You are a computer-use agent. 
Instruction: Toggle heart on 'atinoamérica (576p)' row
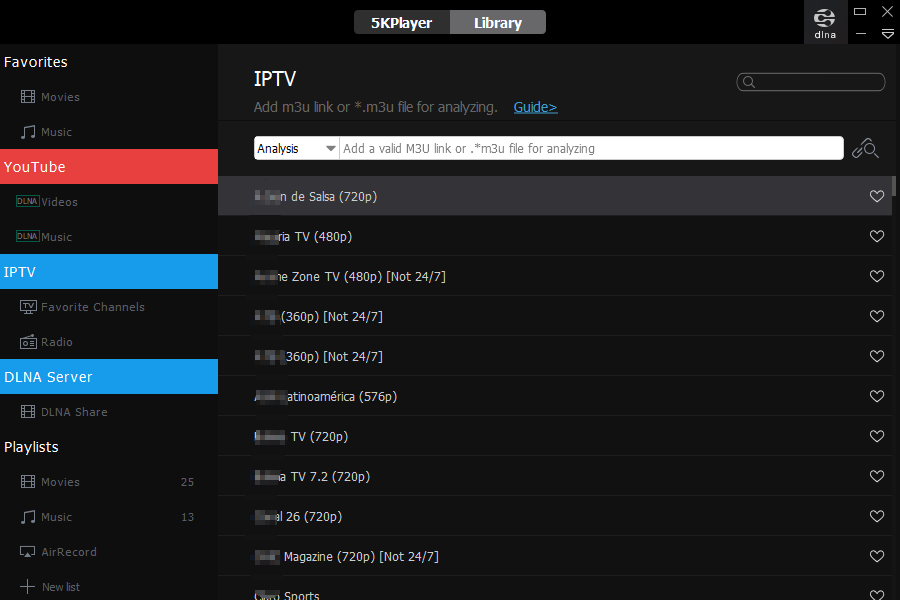click(876, 396)
